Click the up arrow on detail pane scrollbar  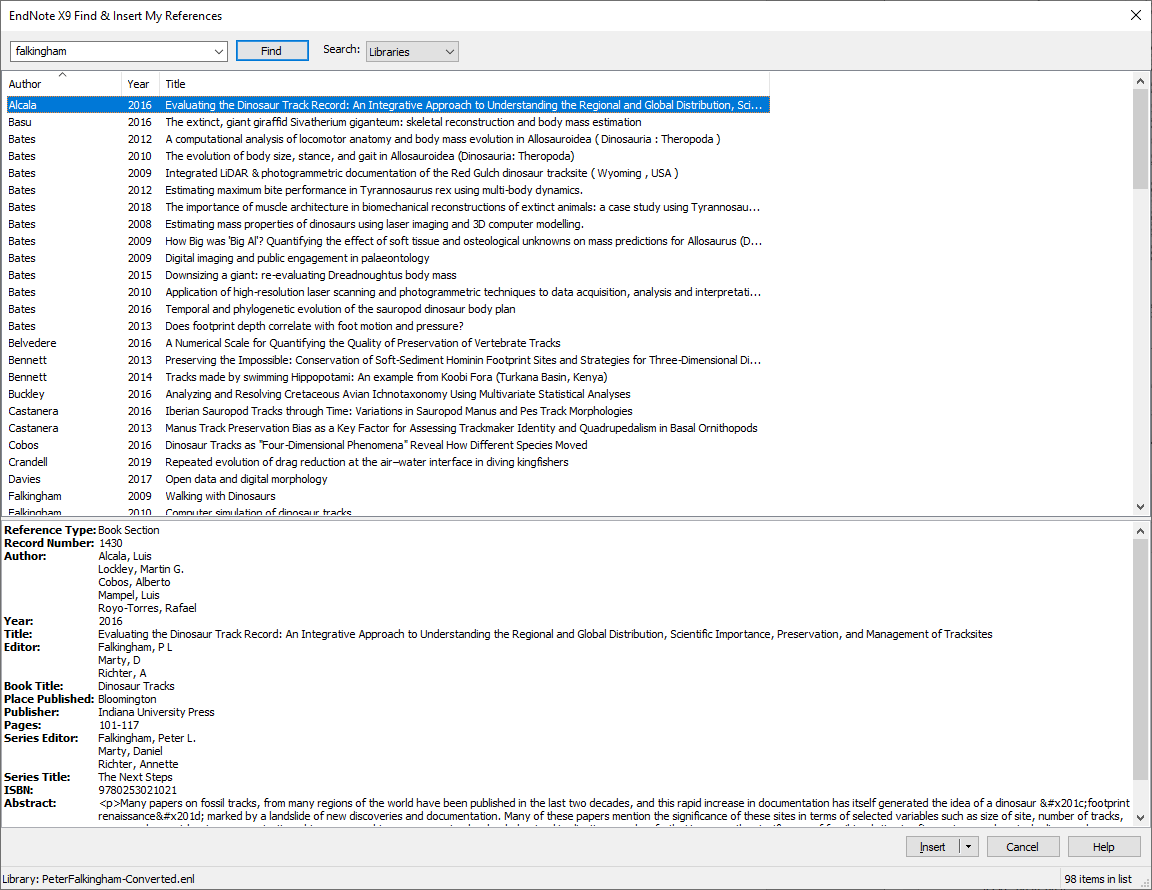(x=1141, y=530)
